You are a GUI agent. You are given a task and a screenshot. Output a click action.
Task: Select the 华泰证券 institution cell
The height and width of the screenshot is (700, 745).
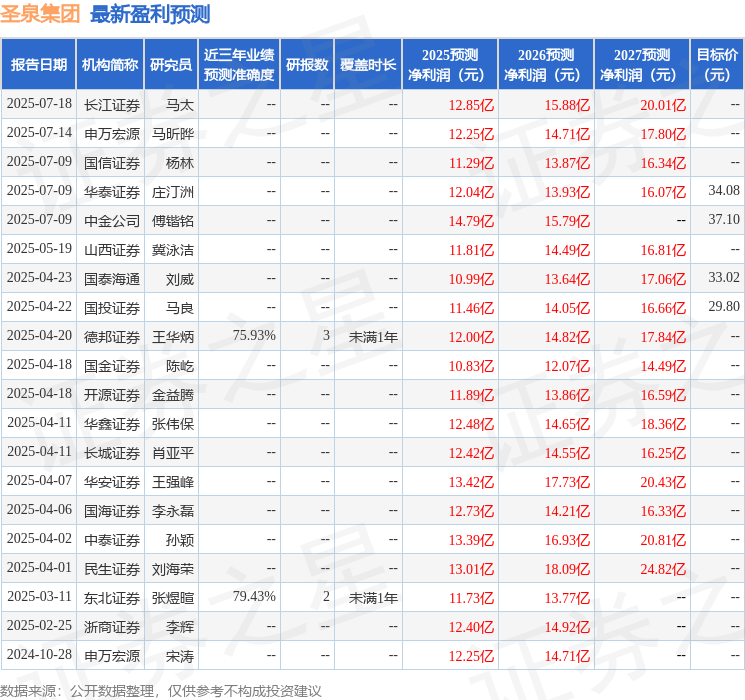click(112, 192)
